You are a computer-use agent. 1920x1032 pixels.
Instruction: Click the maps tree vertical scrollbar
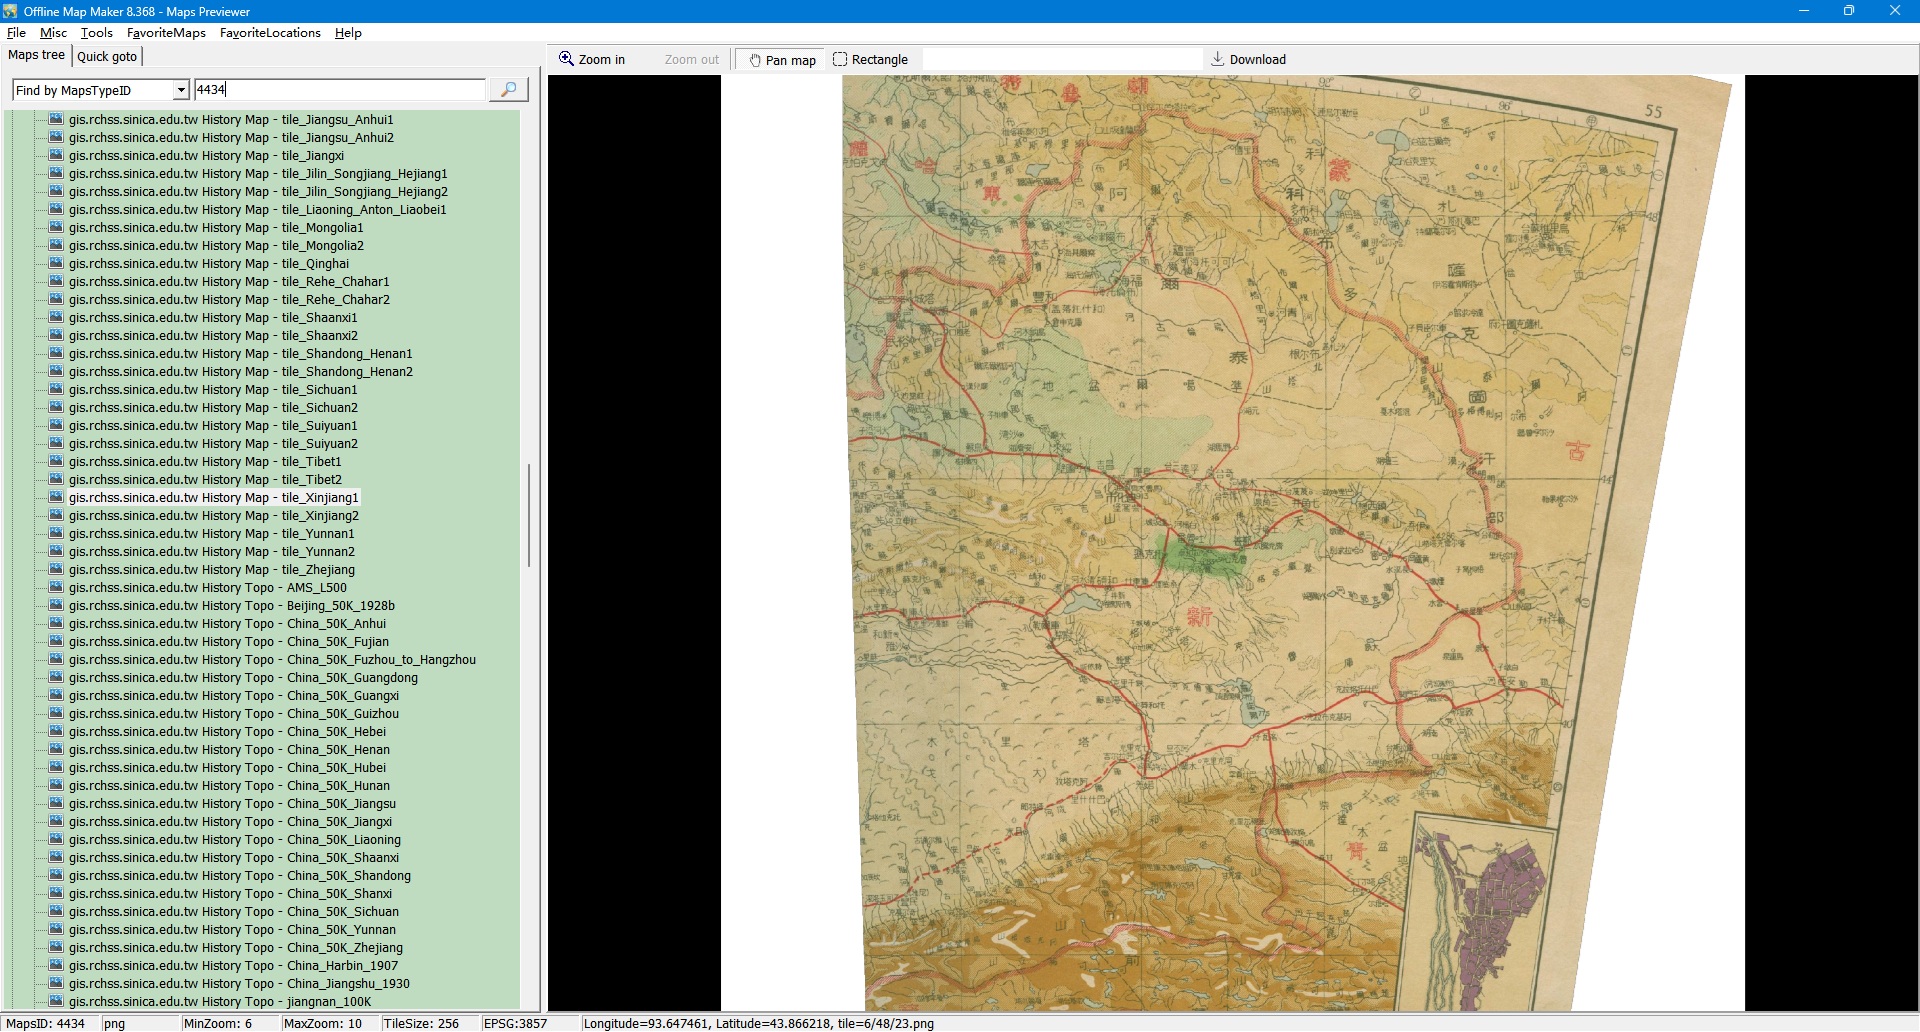pos(528,515)
